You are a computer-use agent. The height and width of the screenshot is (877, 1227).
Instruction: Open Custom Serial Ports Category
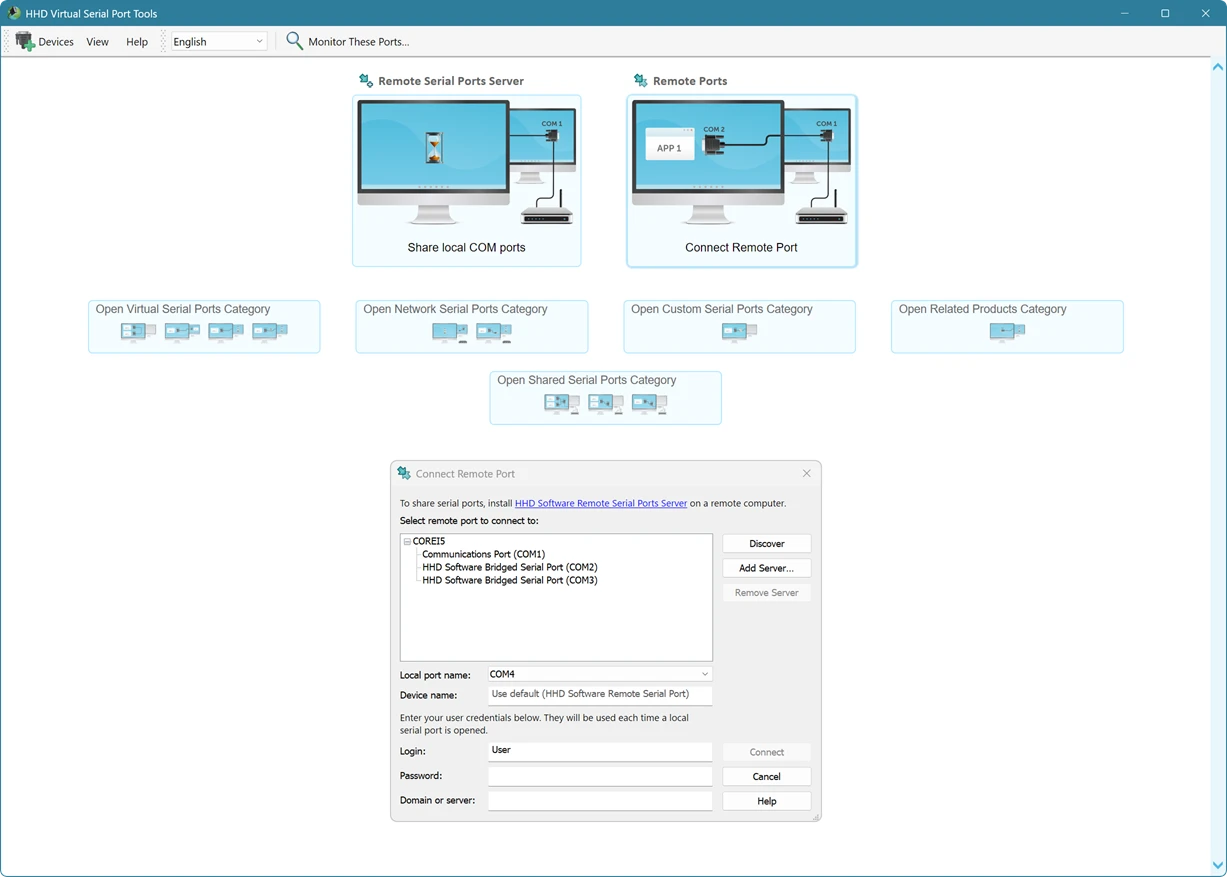pyautogui.click(x=739, y=326)
